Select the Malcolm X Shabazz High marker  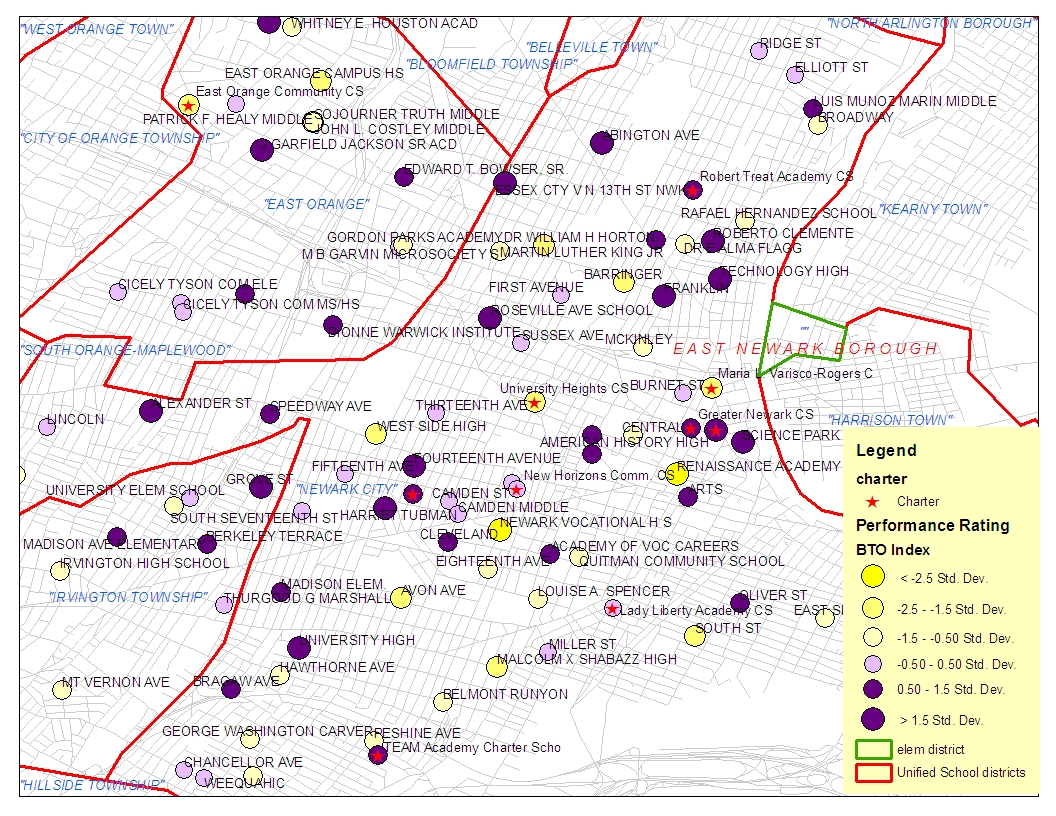click(x=497, y=667)
